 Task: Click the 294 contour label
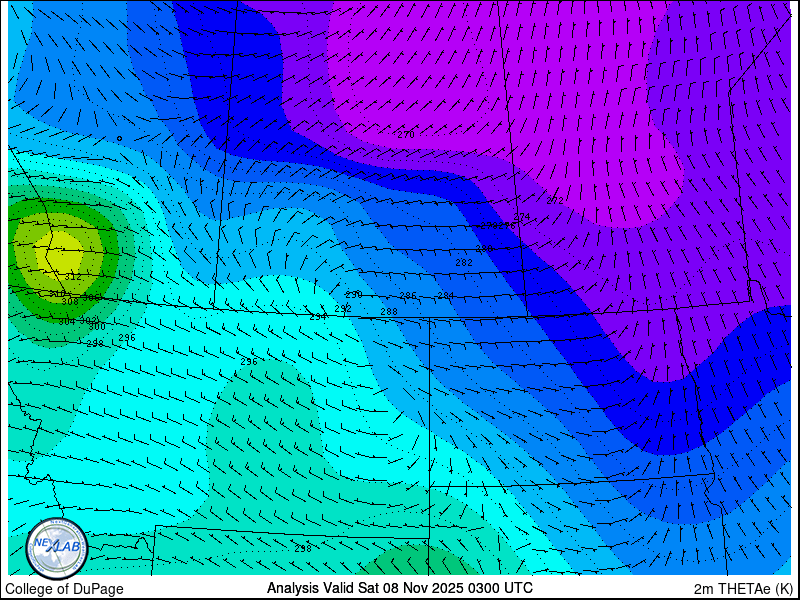(x=318, y=317)
